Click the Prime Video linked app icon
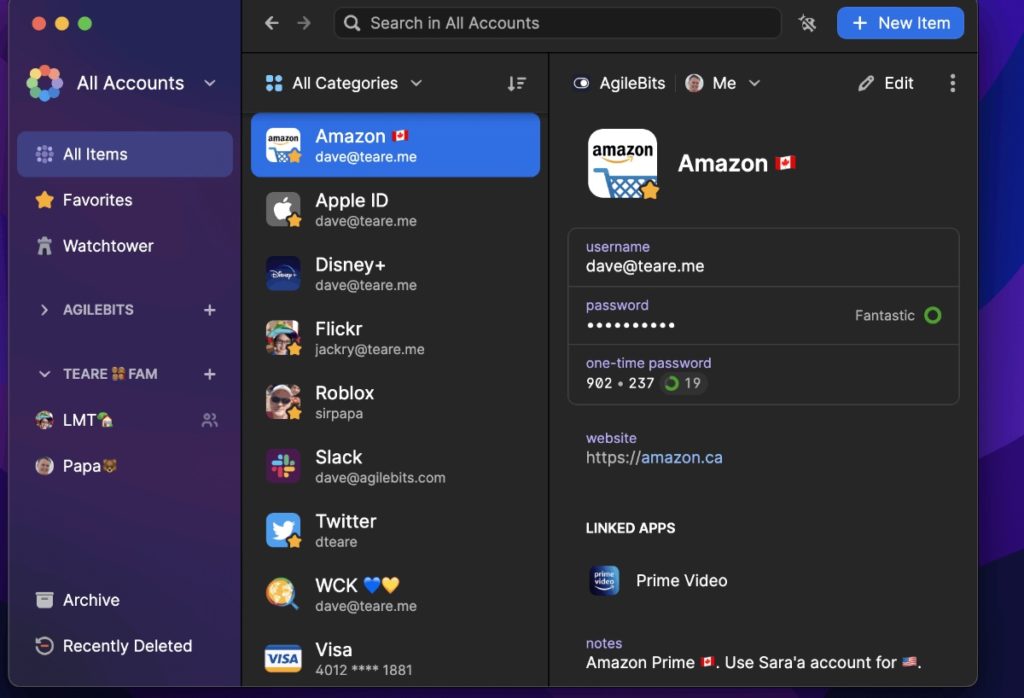 [x=604, y=581]
